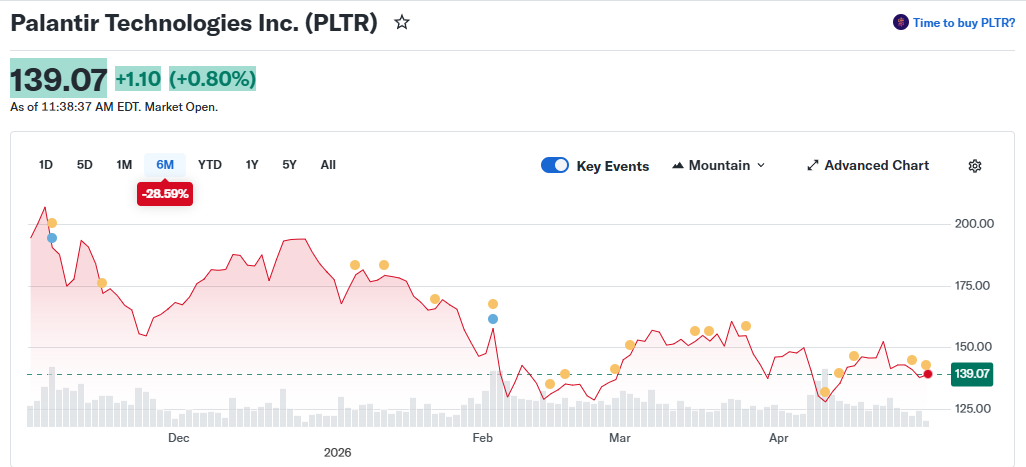Click the star icon to follow PLTR

coord(402,22)
